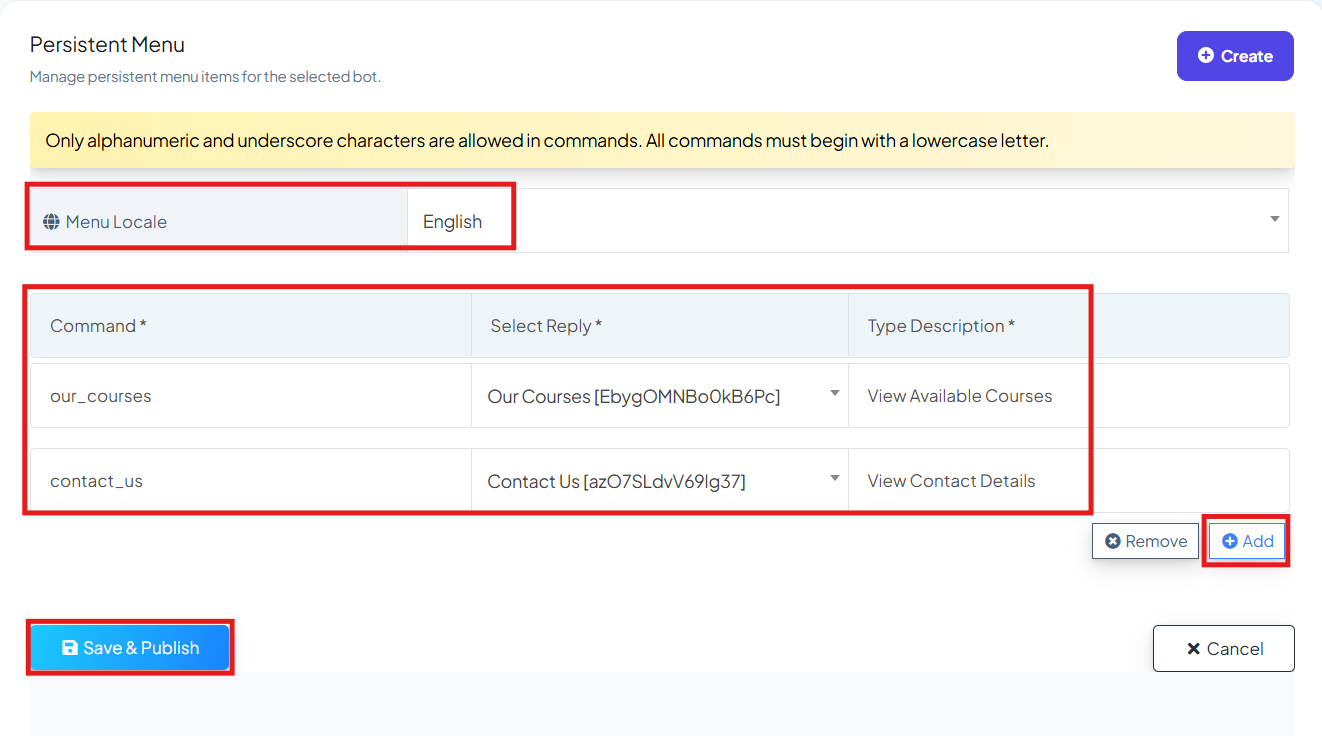
Task: Click the Create button
Action: [1235, 56]
